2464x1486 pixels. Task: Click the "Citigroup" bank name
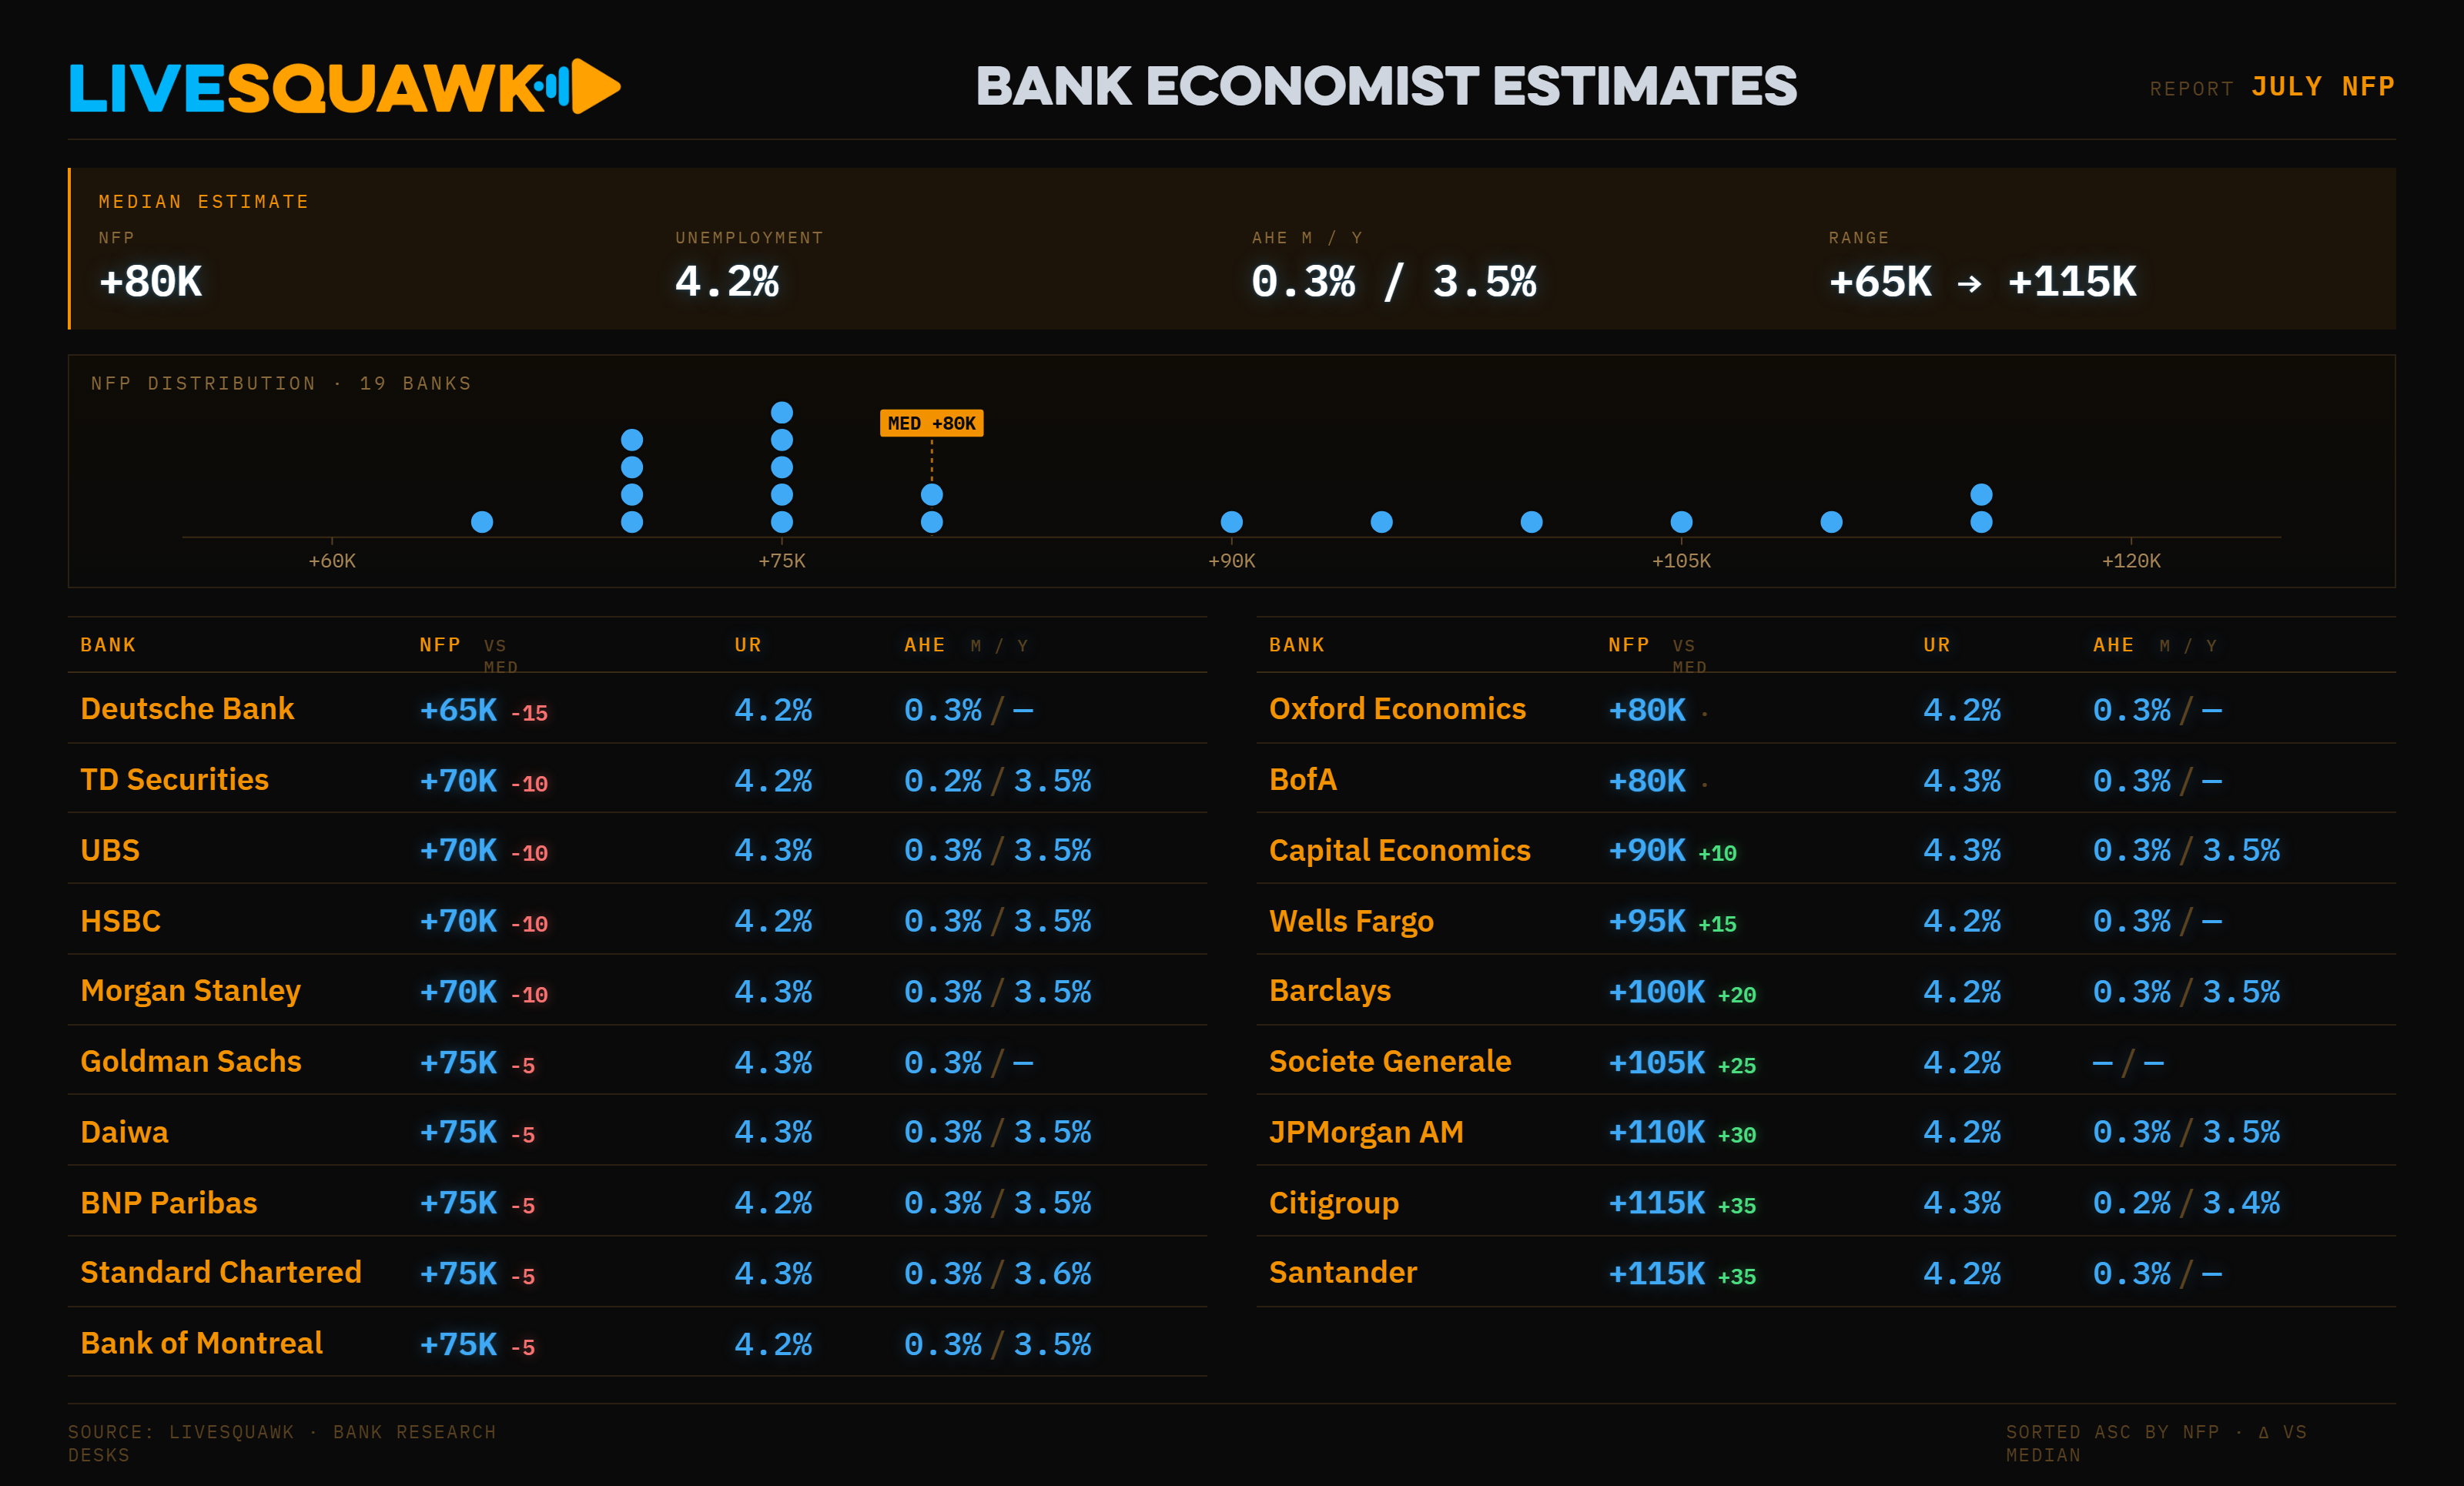(x=1334, y=1203)
